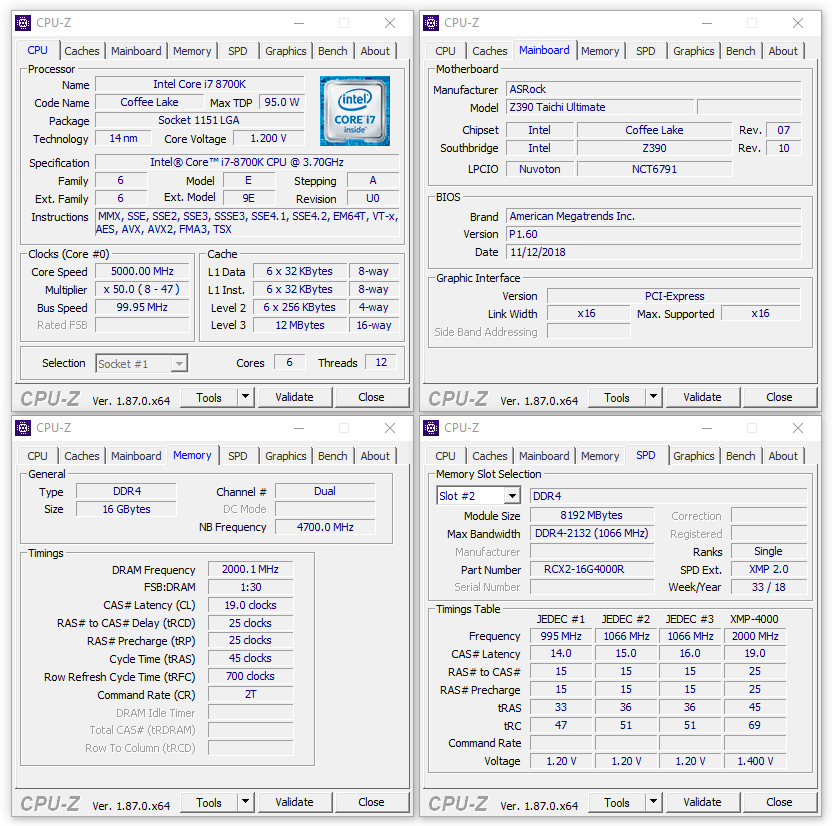Click the Channel # value Dual

point(325,491)
